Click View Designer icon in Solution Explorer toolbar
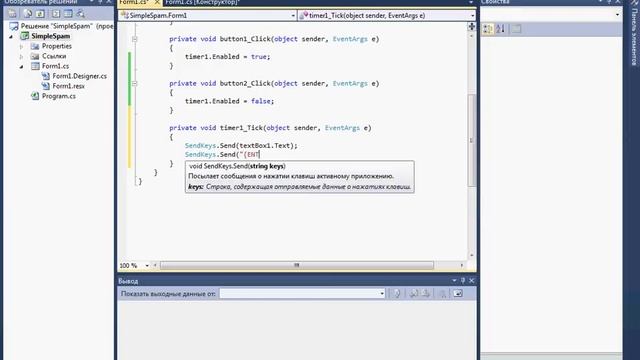Viewport: 640px width, 360px height. [68, 14]
